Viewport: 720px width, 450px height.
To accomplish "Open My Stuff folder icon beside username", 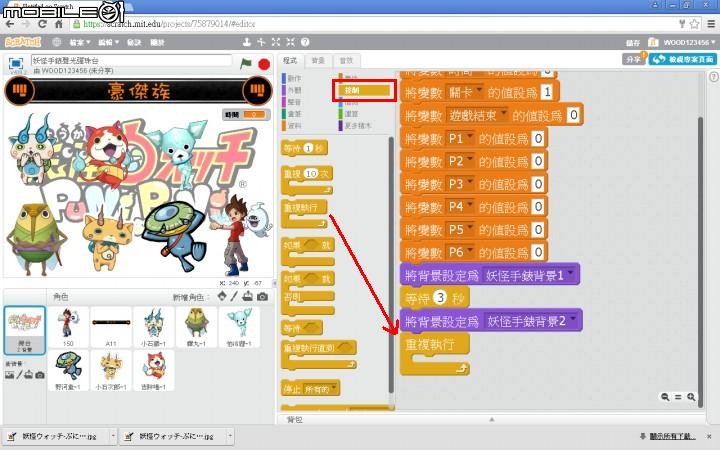I will pos(653,42).
